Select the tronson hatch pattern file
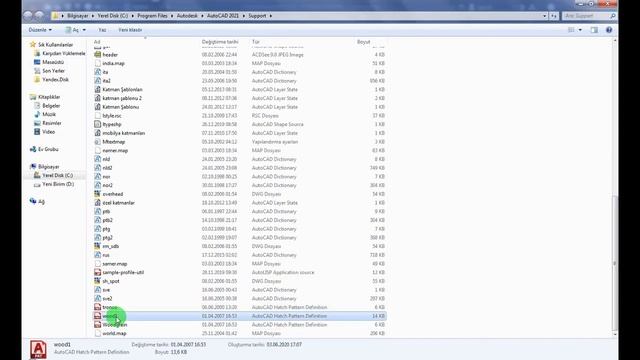640x360 pixels. pyautogui.click(x=110, y=307)
